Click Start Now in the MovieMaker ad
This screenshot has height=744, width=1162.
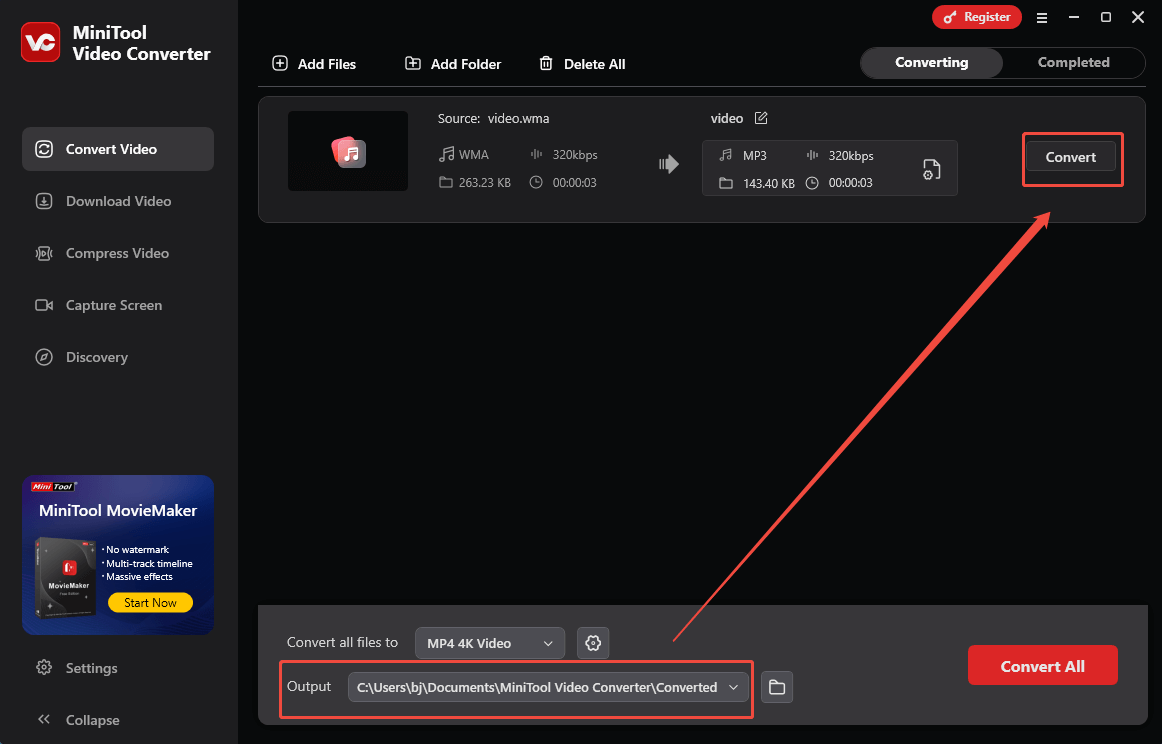coord(150,602)
